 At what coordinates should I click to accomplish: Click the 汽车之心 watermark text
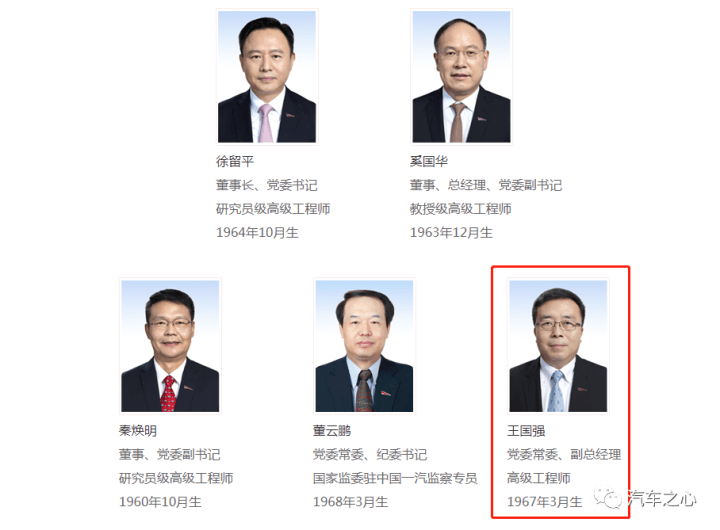point(662,499)
